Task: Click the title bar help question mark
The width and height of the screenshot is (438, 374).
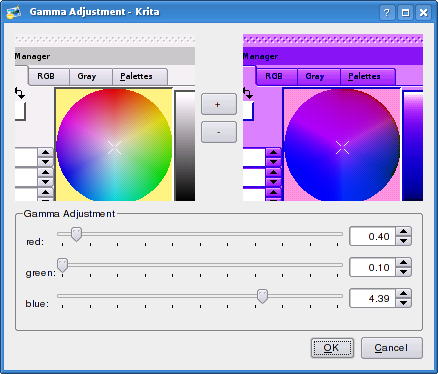Action: (387, 13)
